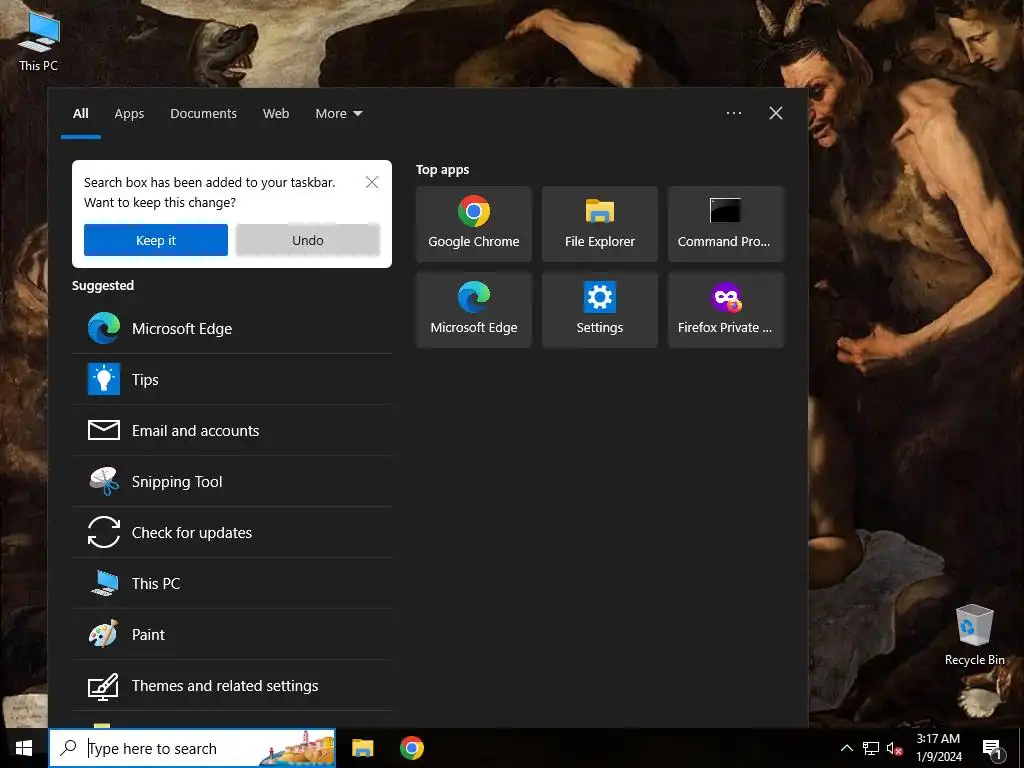This screenshot has height=768, width=1024.
Task: Launch Snipping Tool from suggestions
Action: pos(232,481)
